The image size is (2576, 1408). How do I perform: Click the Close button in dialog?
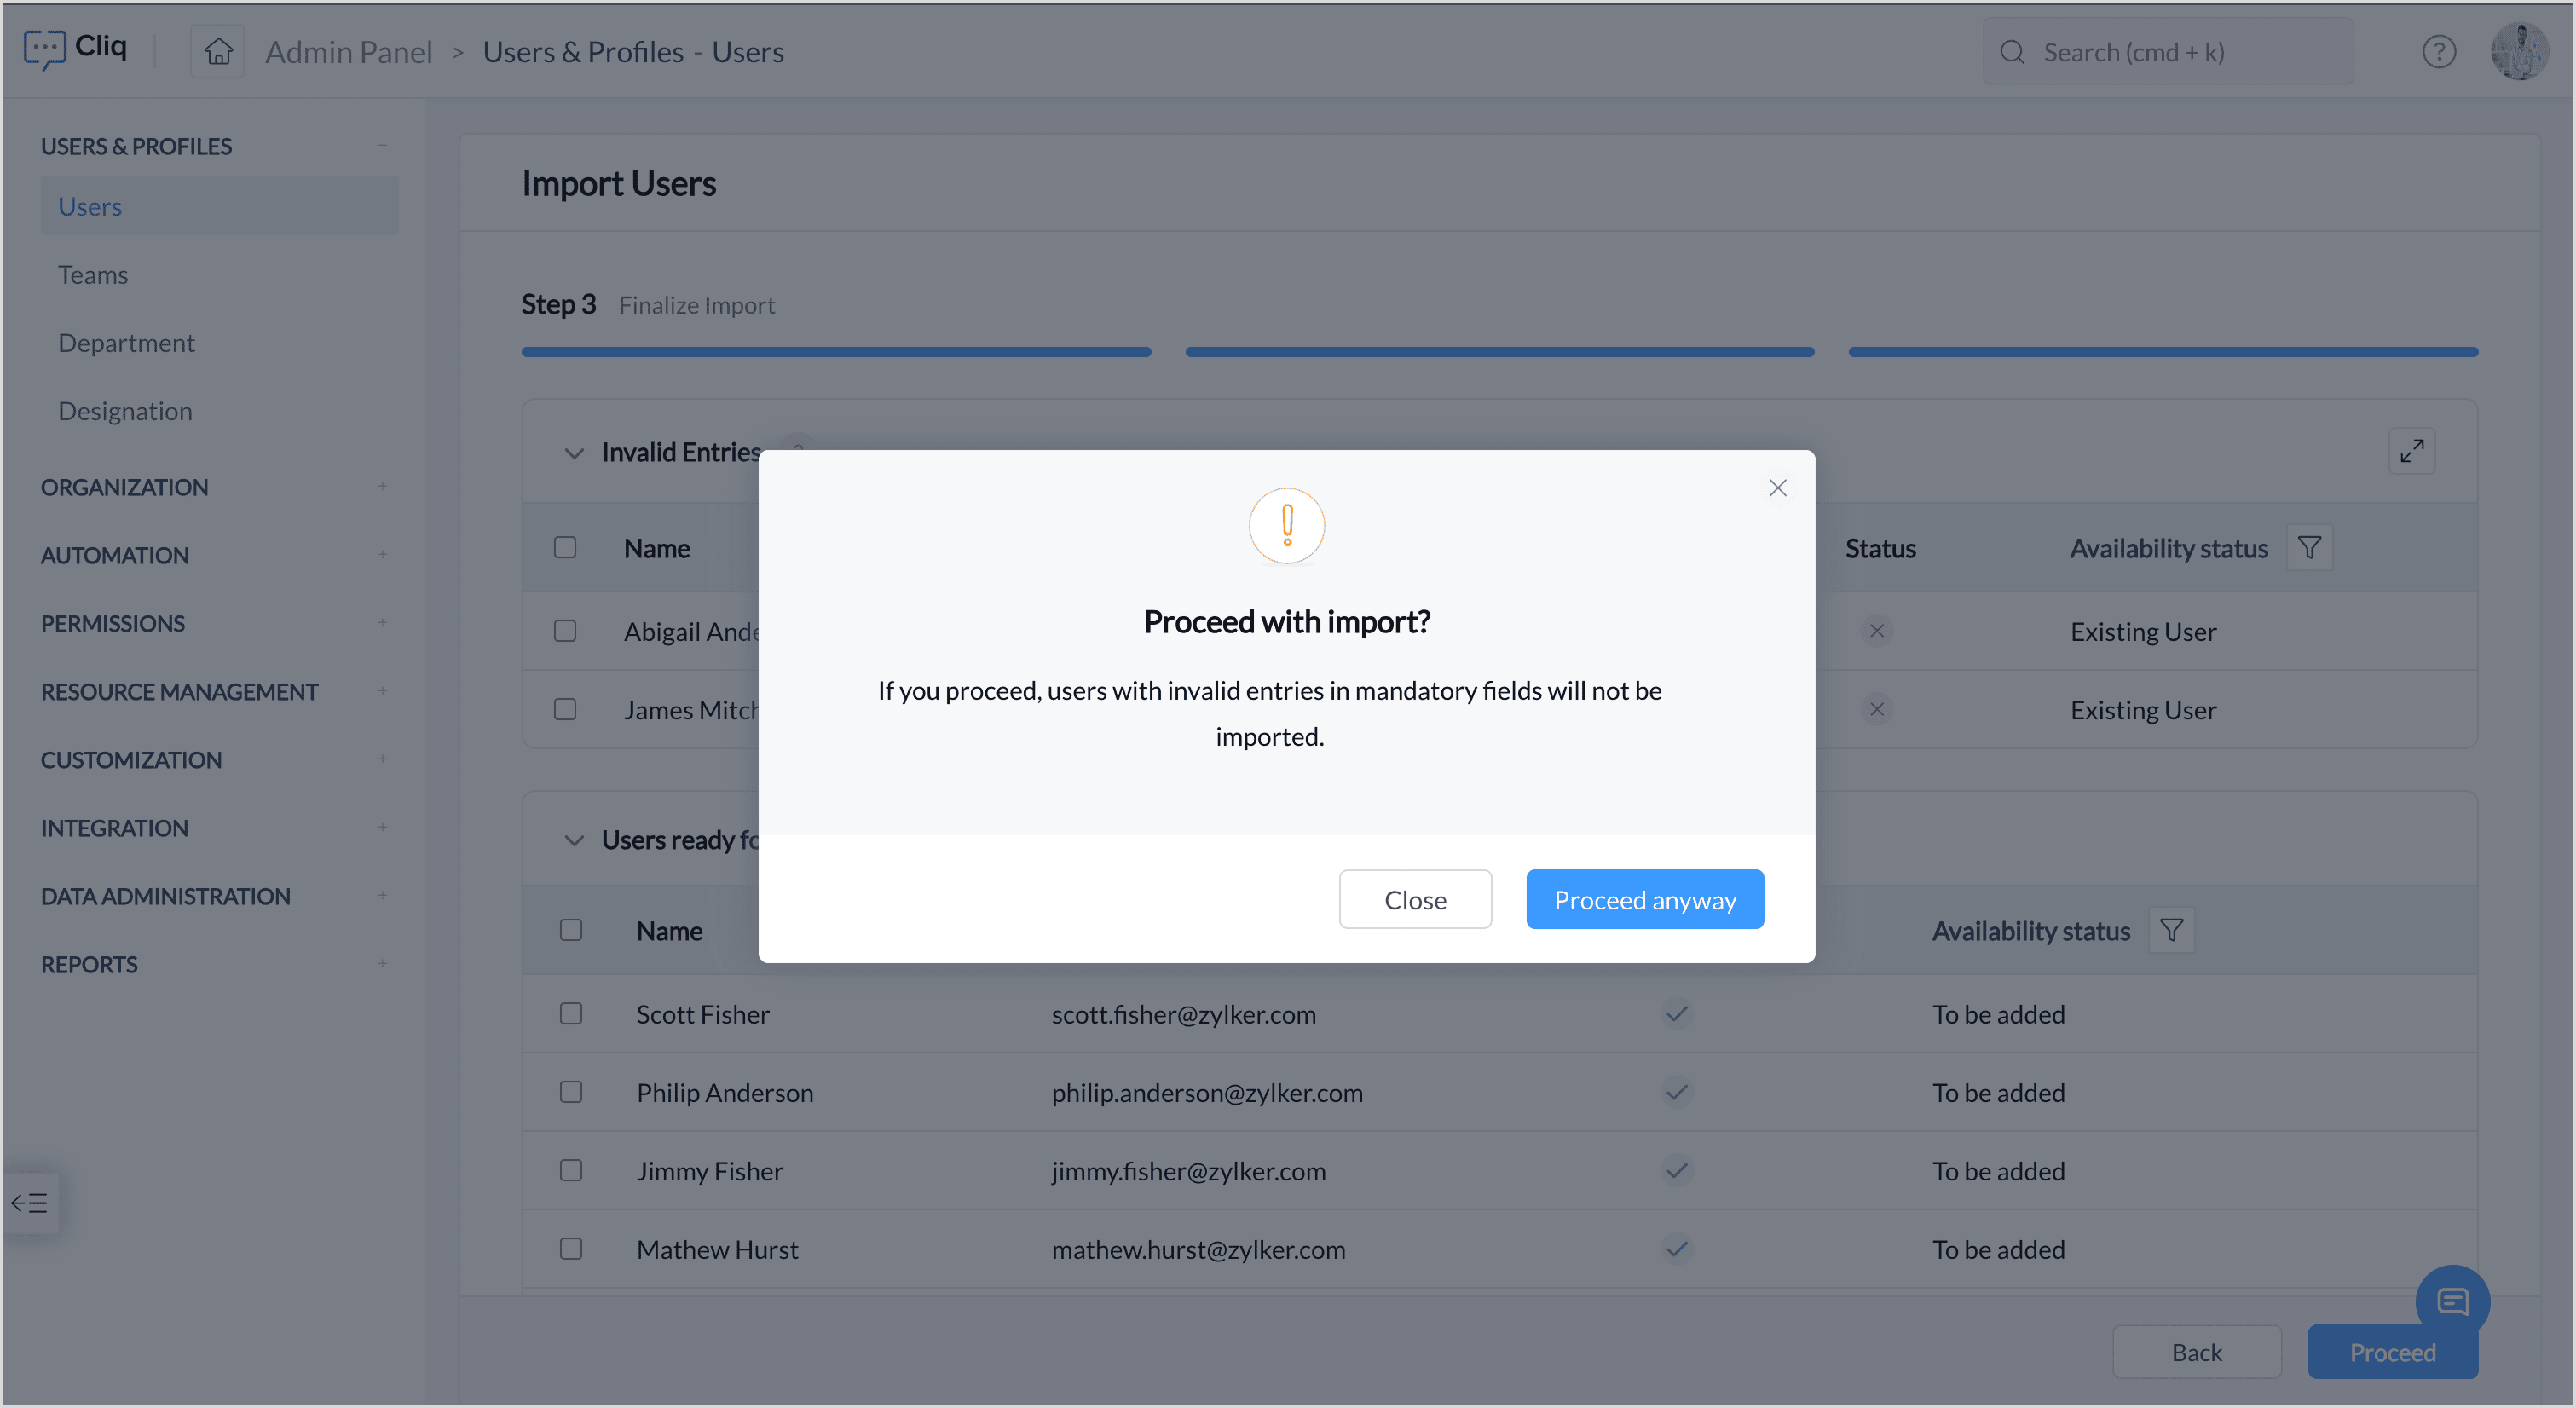point(1415,899)
